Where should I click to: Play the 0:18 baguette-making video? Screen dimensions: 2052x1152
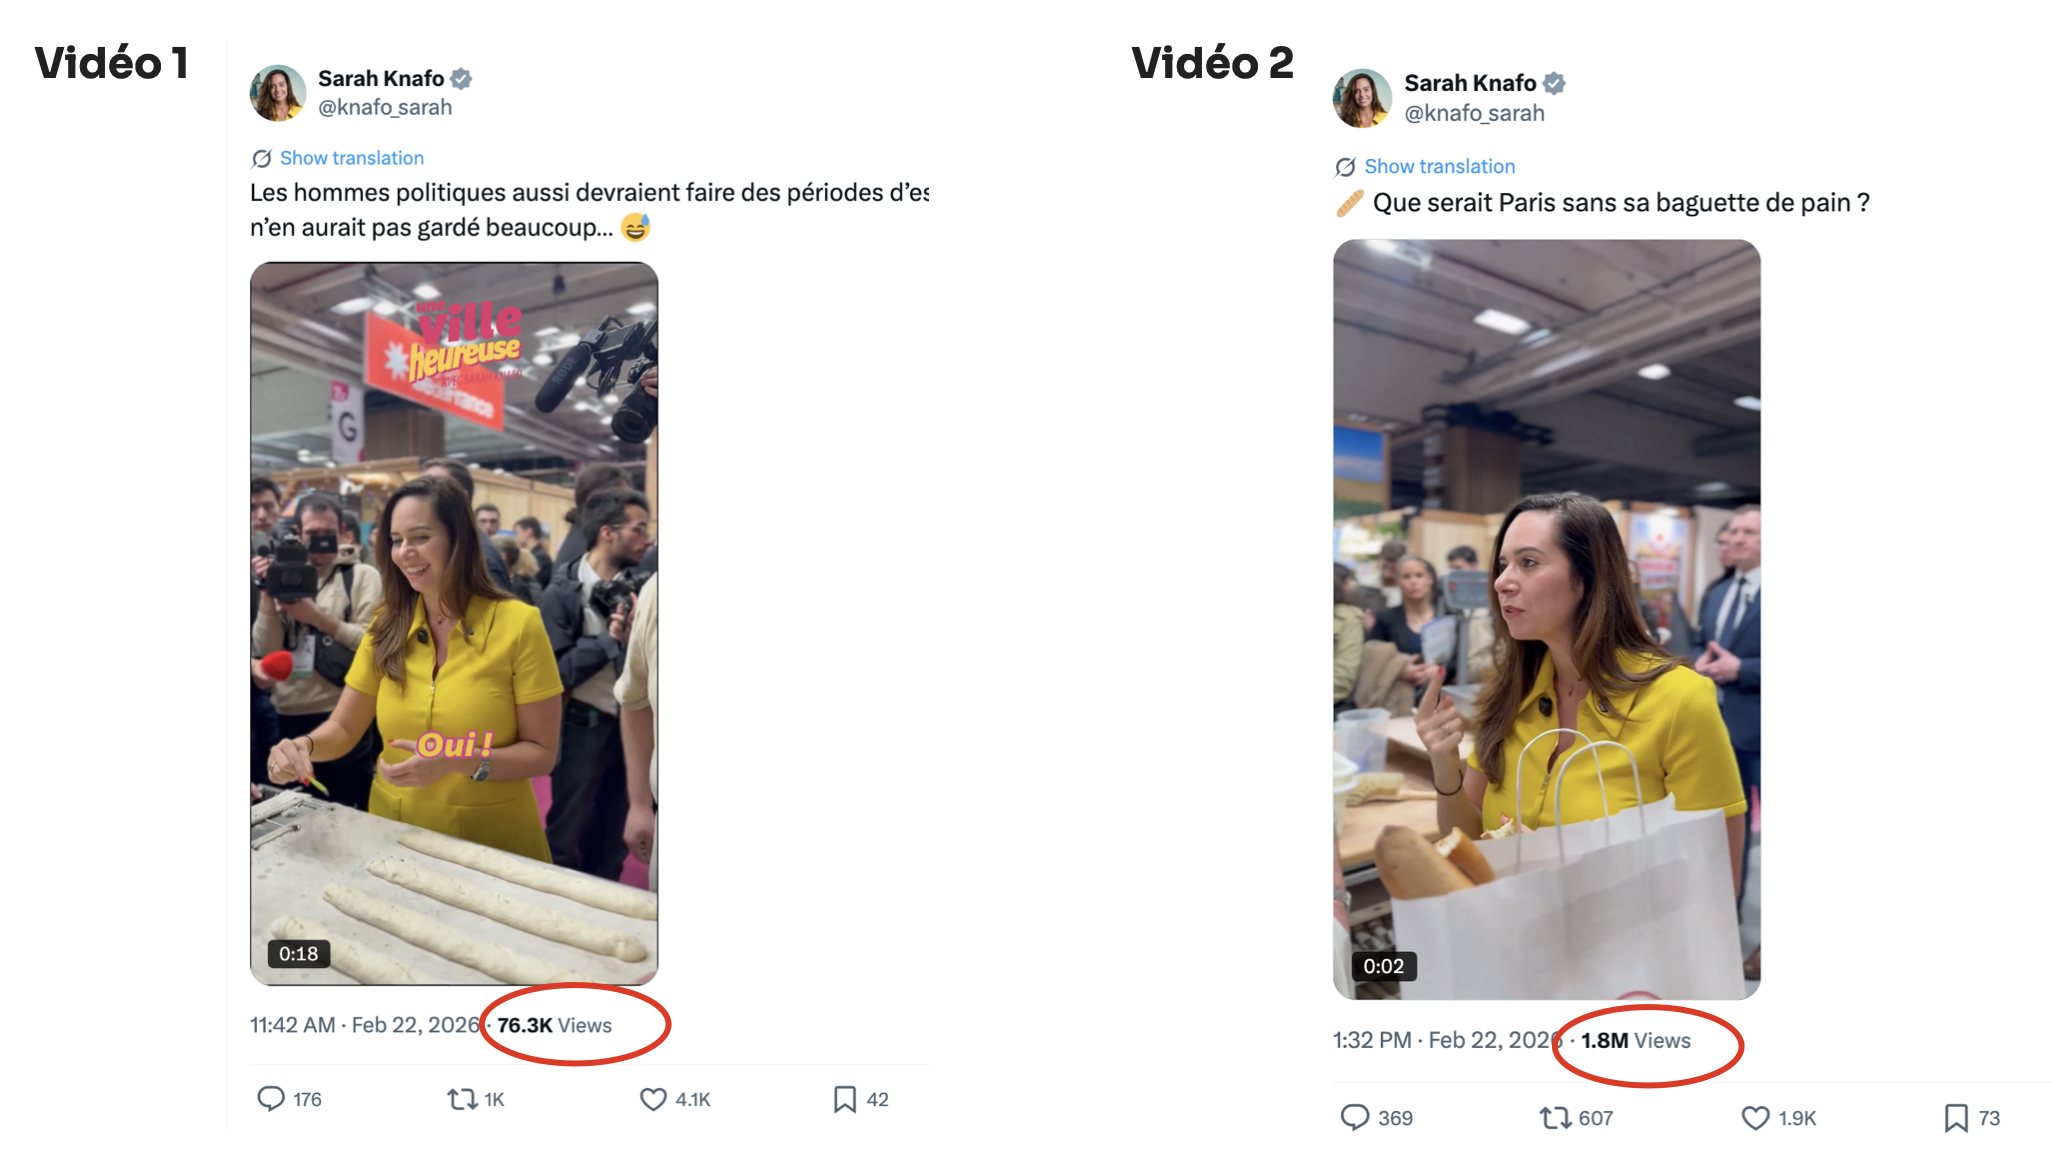coord(454,623)
